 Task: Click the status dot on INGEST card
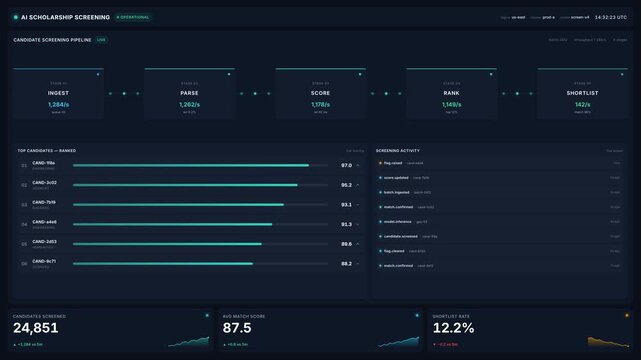point(98,74)
